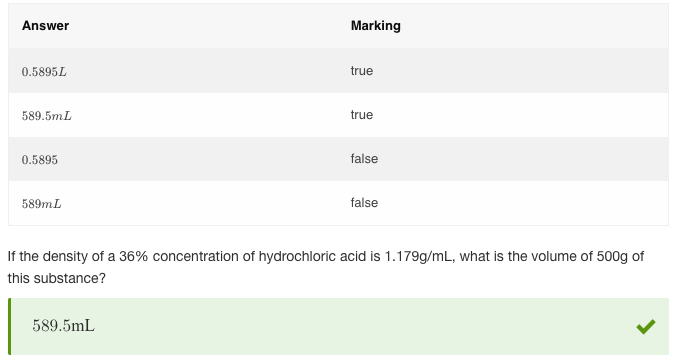Click the false marking for 589mL row

pyautogui.click(x=364, y=203)
